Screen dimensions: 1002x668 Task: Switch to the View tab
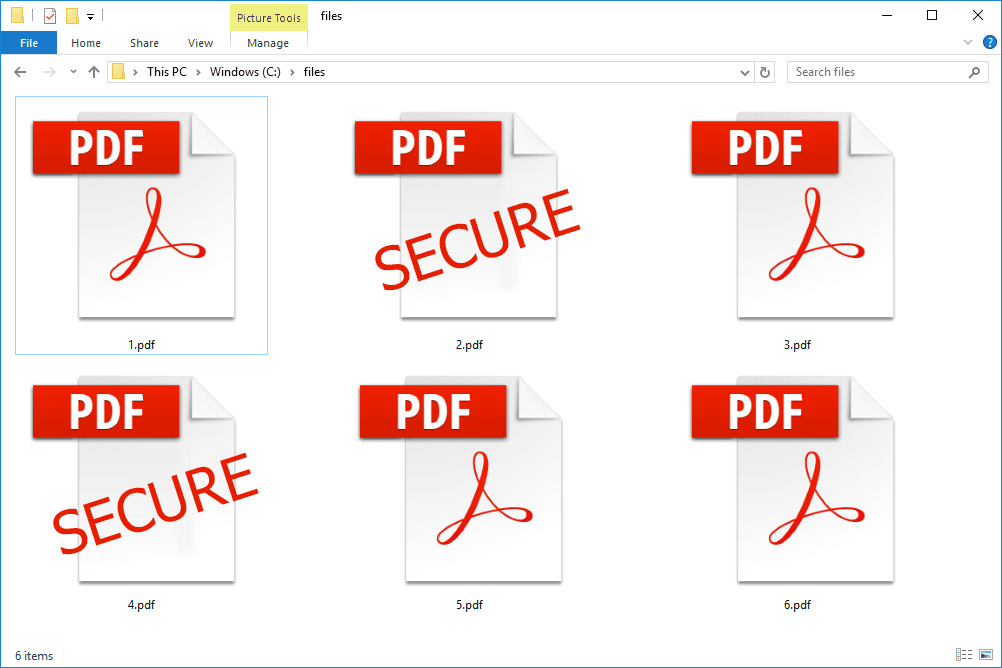click(x=199, y=42)
